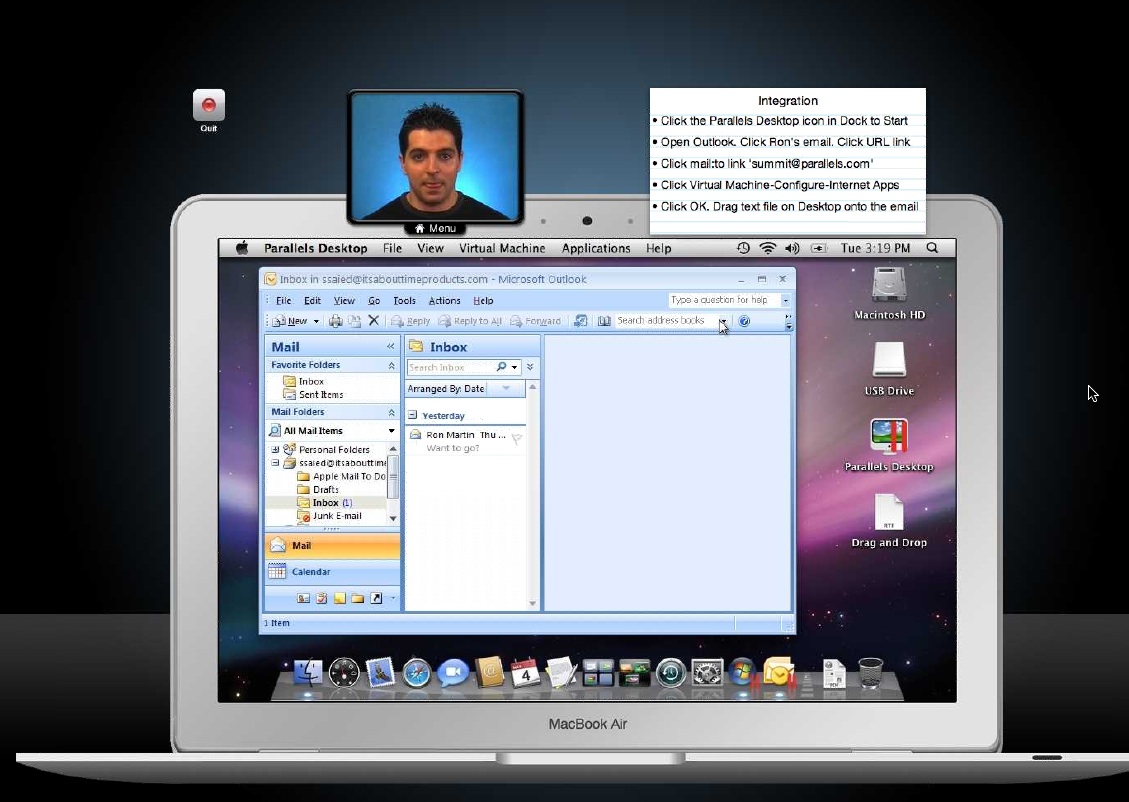
Task: Expand the Query Builder chevron beside search
Action: tap(530, 367)
